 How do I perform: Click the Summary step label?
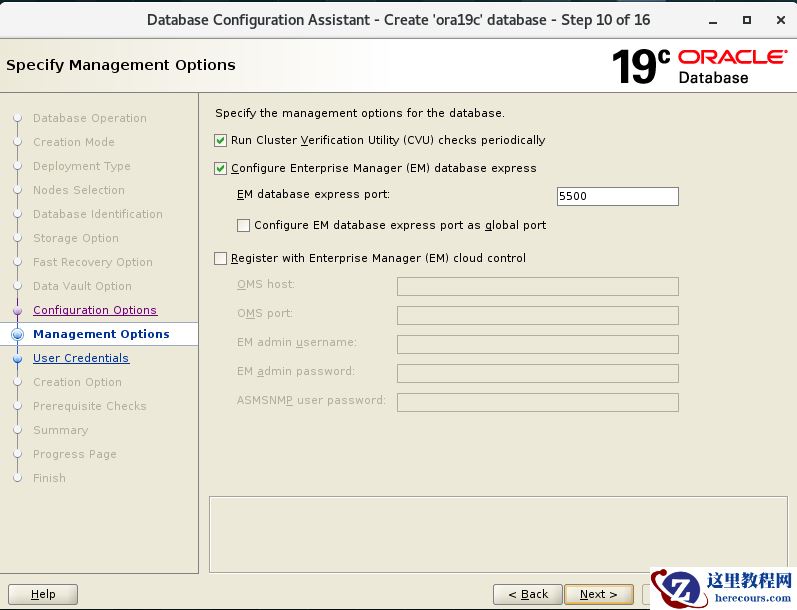tap(60, 430)
